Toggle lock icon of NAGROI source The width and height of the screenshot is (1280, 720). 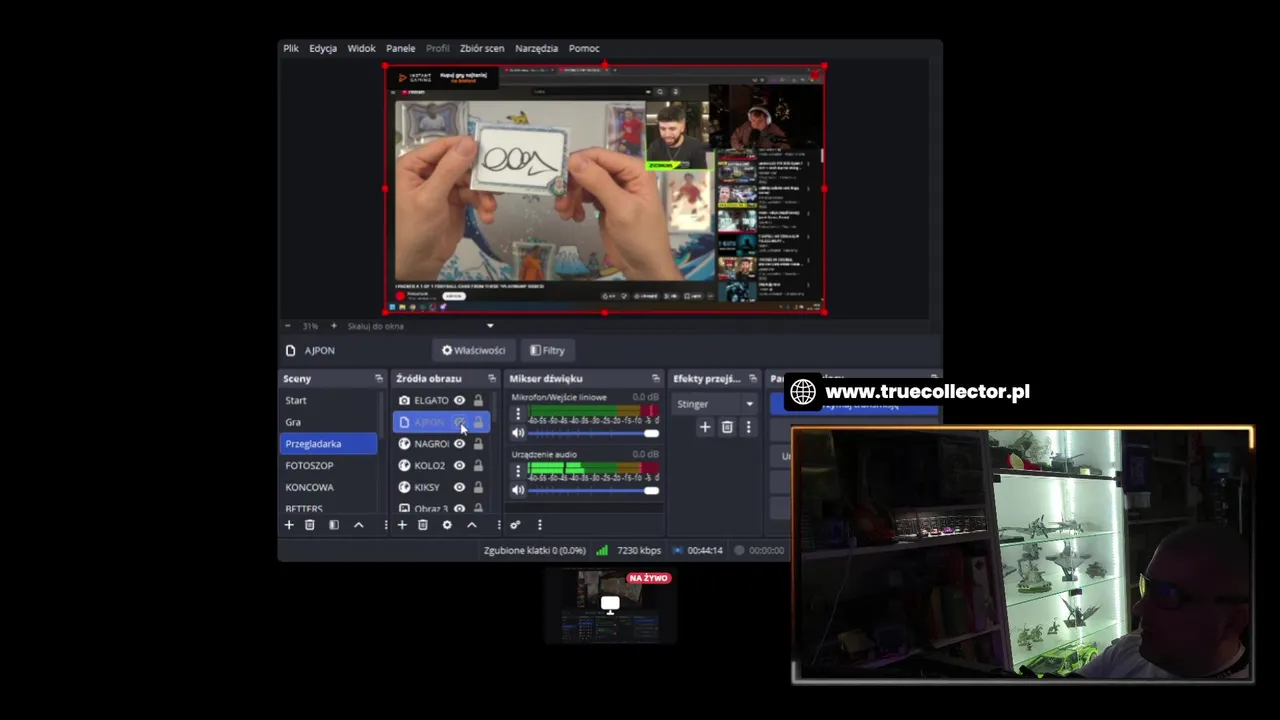pos(478,443)
